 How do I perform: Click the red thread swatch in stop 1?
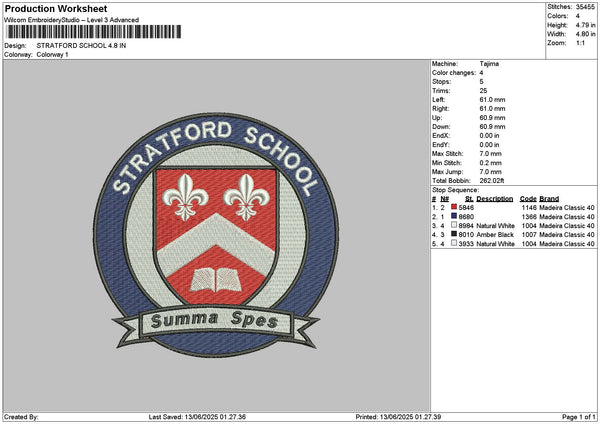click(453, 206)
